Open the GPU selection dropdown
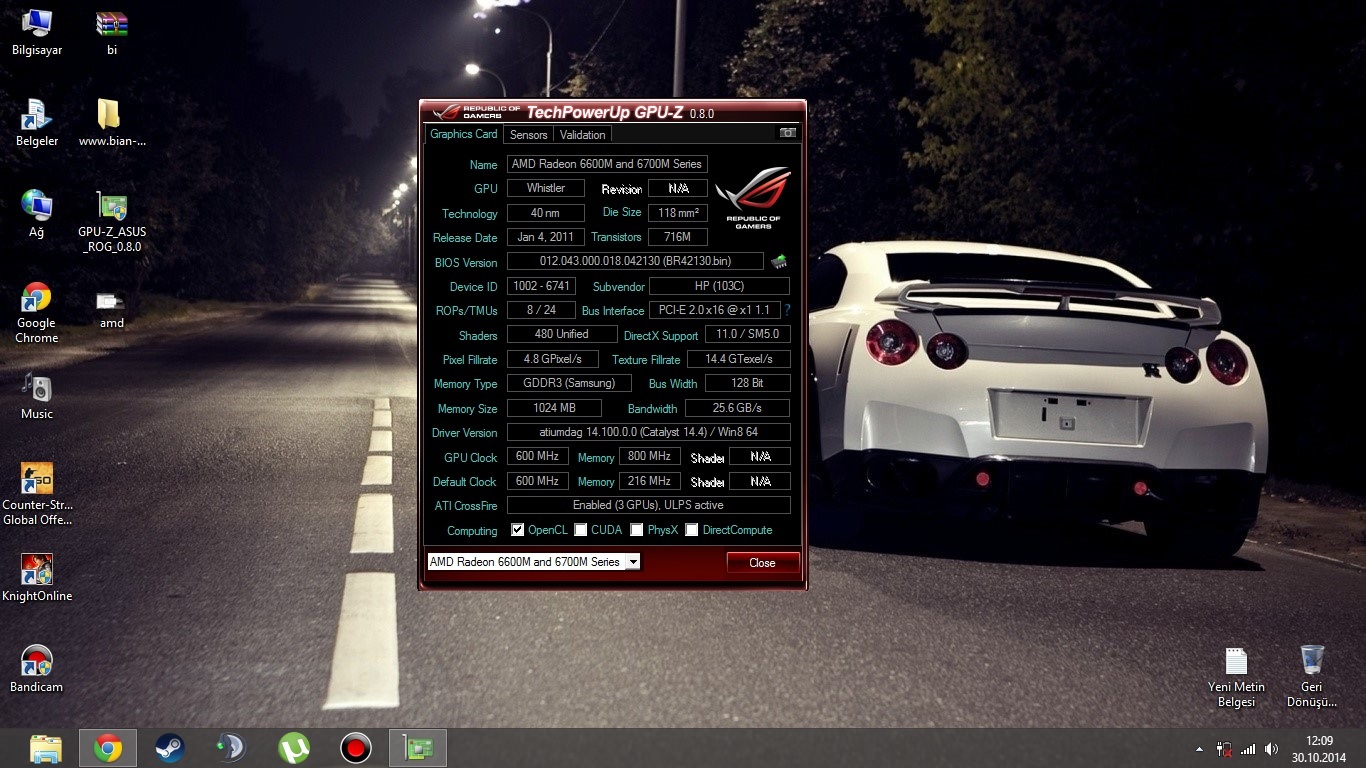This screenshot has width=1366, height=768. point(533,562)
